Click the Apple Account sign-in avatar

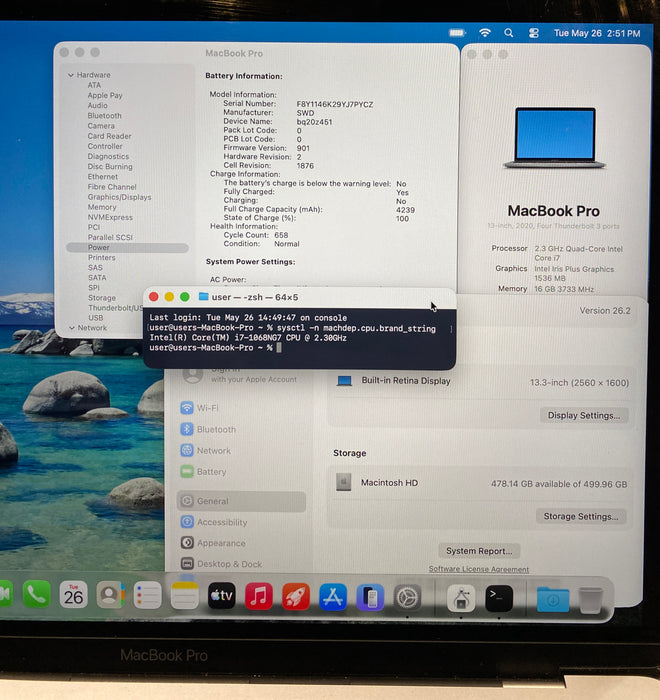(193, 375)
